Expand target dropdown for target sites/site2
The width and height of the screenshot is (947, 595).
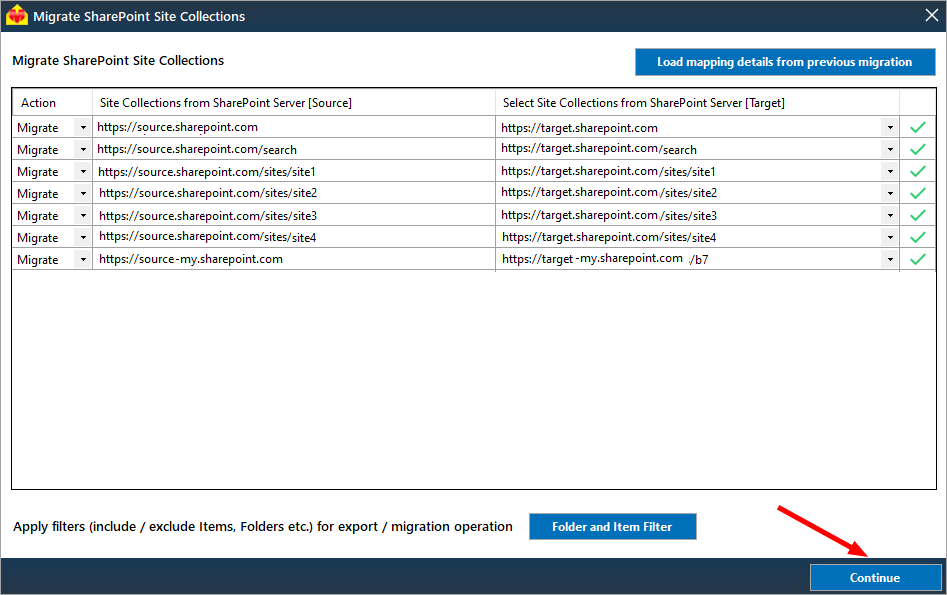(x=890, y=193)
